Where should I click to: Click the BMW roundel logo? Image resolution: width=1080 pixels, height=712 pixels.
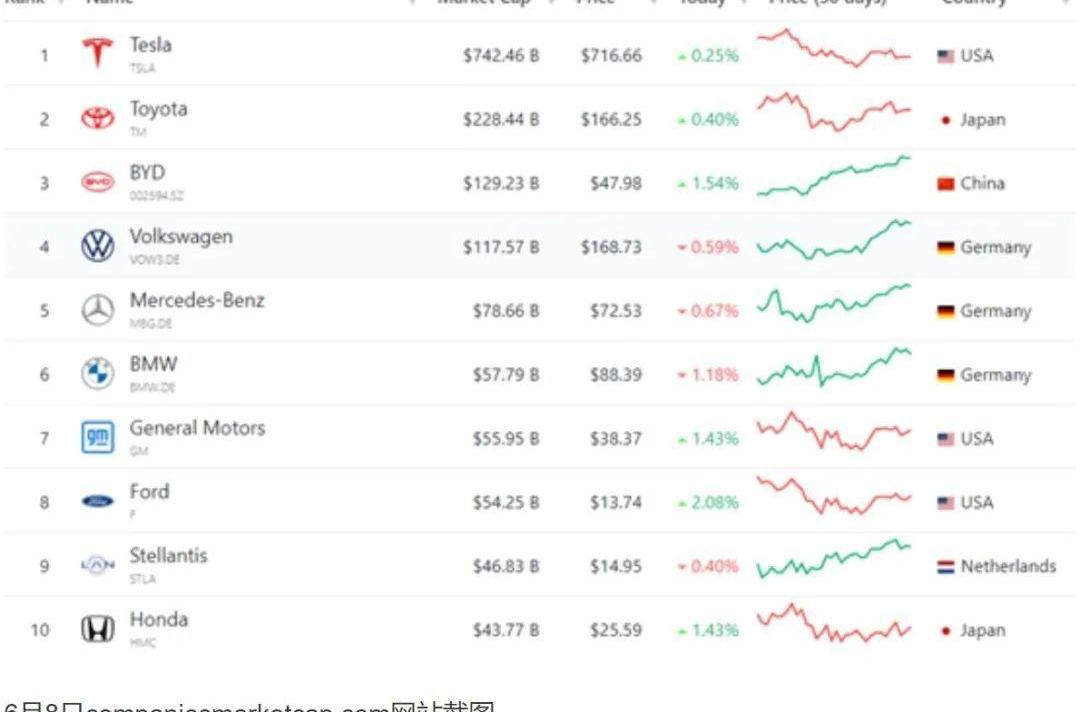pos(98,374)
